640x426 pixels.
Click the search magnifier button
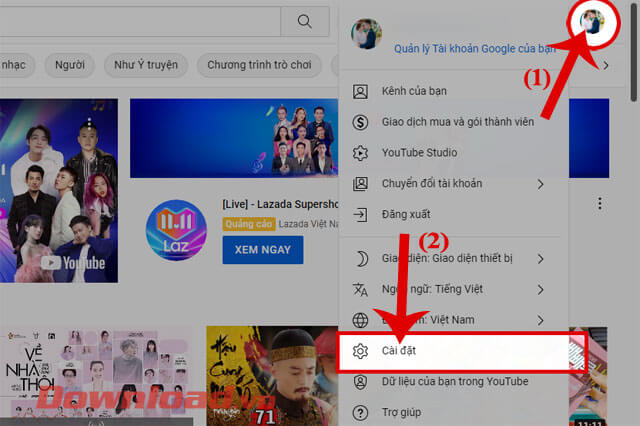pos(305,21)
